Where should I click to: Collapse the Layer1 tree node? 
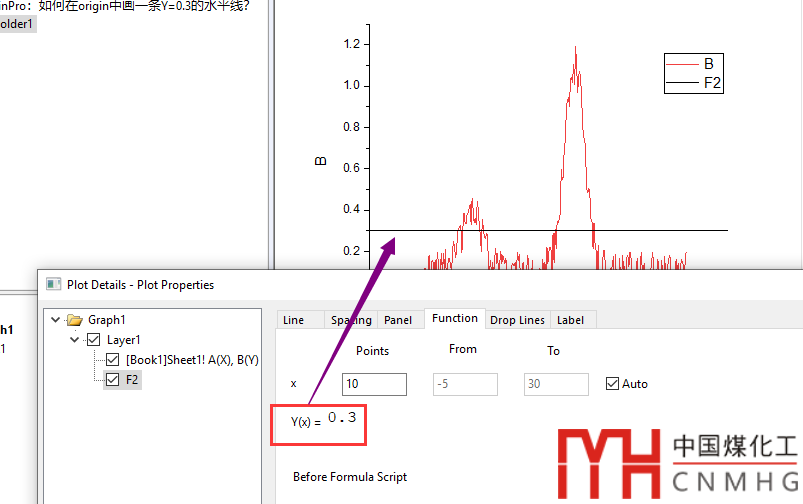75,340
